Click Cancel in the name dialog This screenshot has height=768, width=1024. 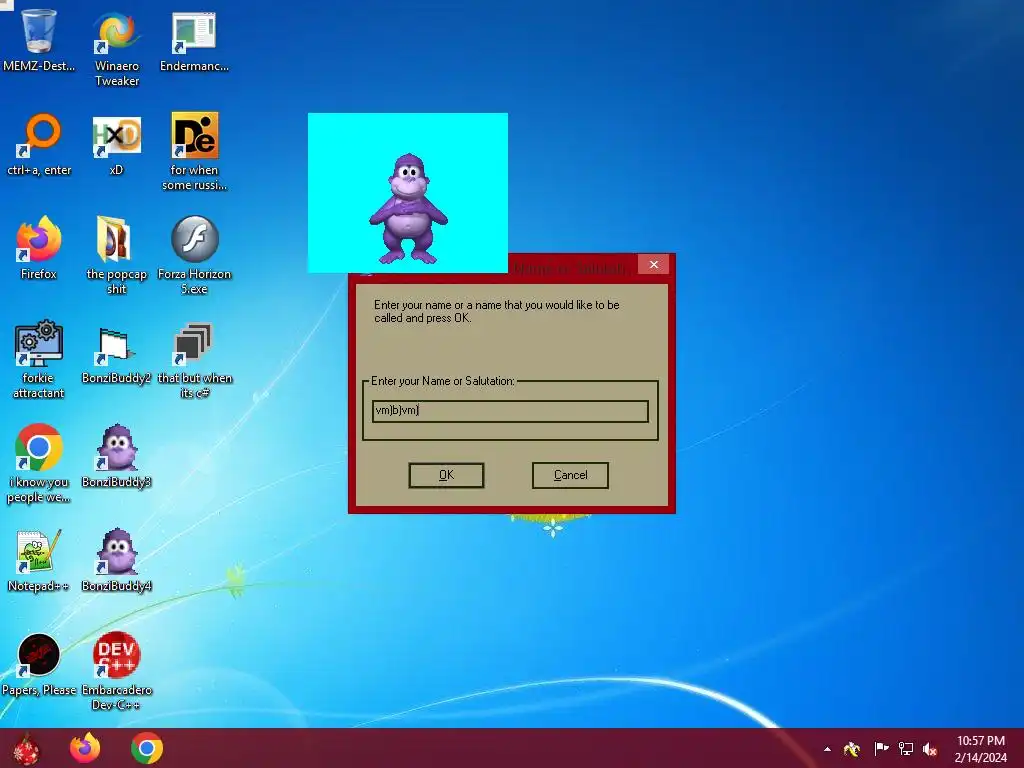(x=570, y=475)
